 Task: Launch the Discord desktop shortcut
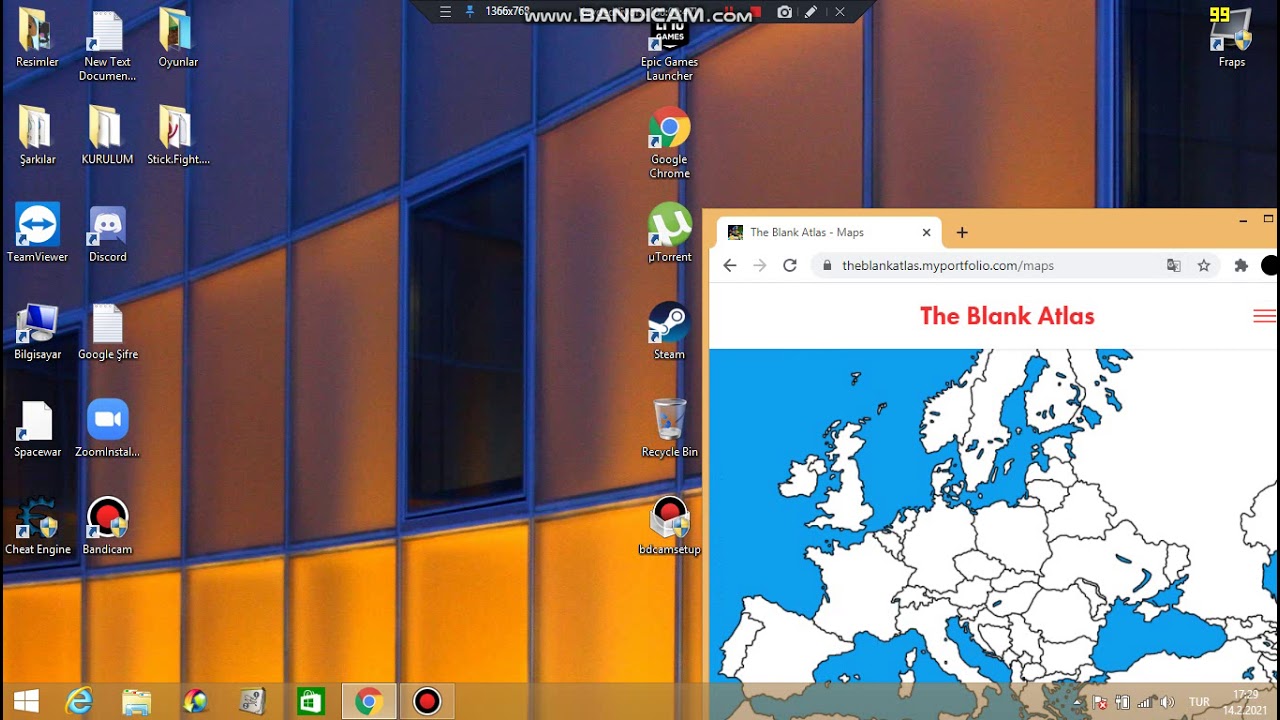107,232
